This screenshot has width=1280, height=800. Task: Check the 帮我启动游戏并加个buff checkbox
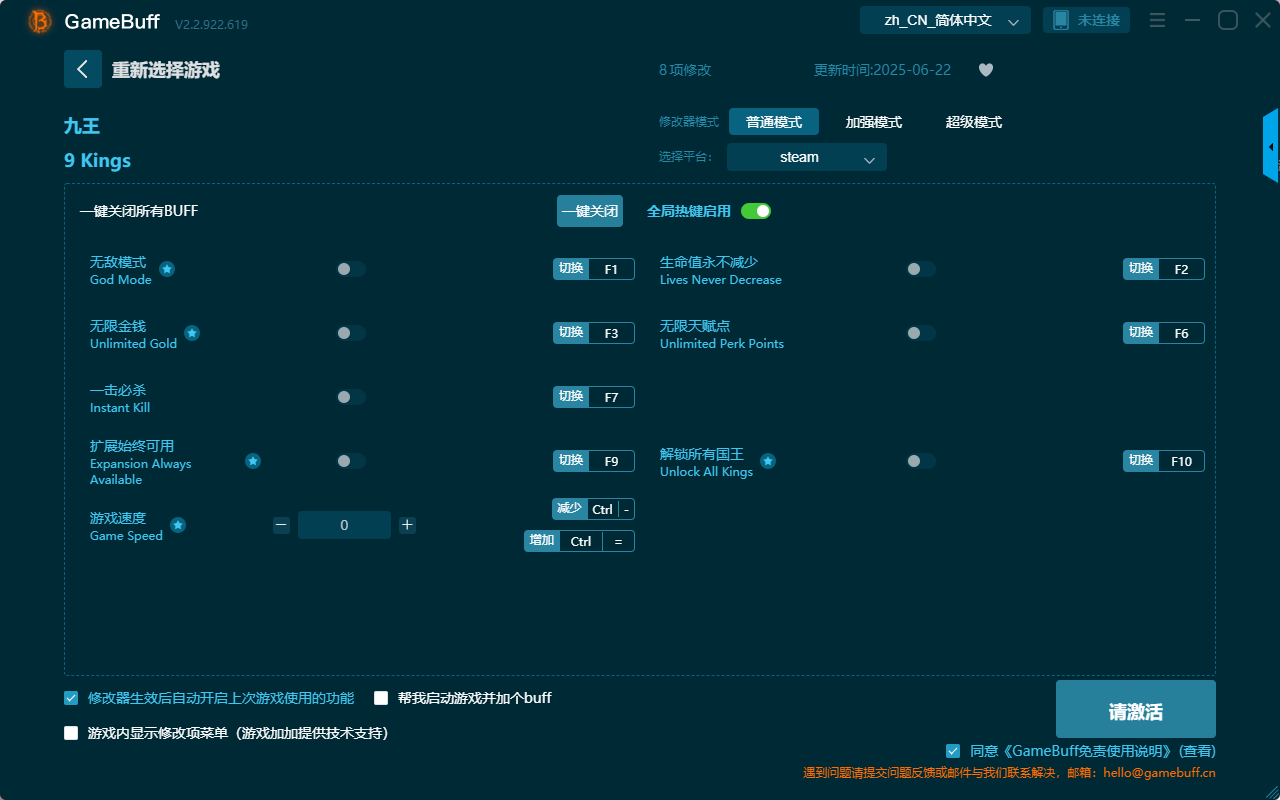(381, 698)
